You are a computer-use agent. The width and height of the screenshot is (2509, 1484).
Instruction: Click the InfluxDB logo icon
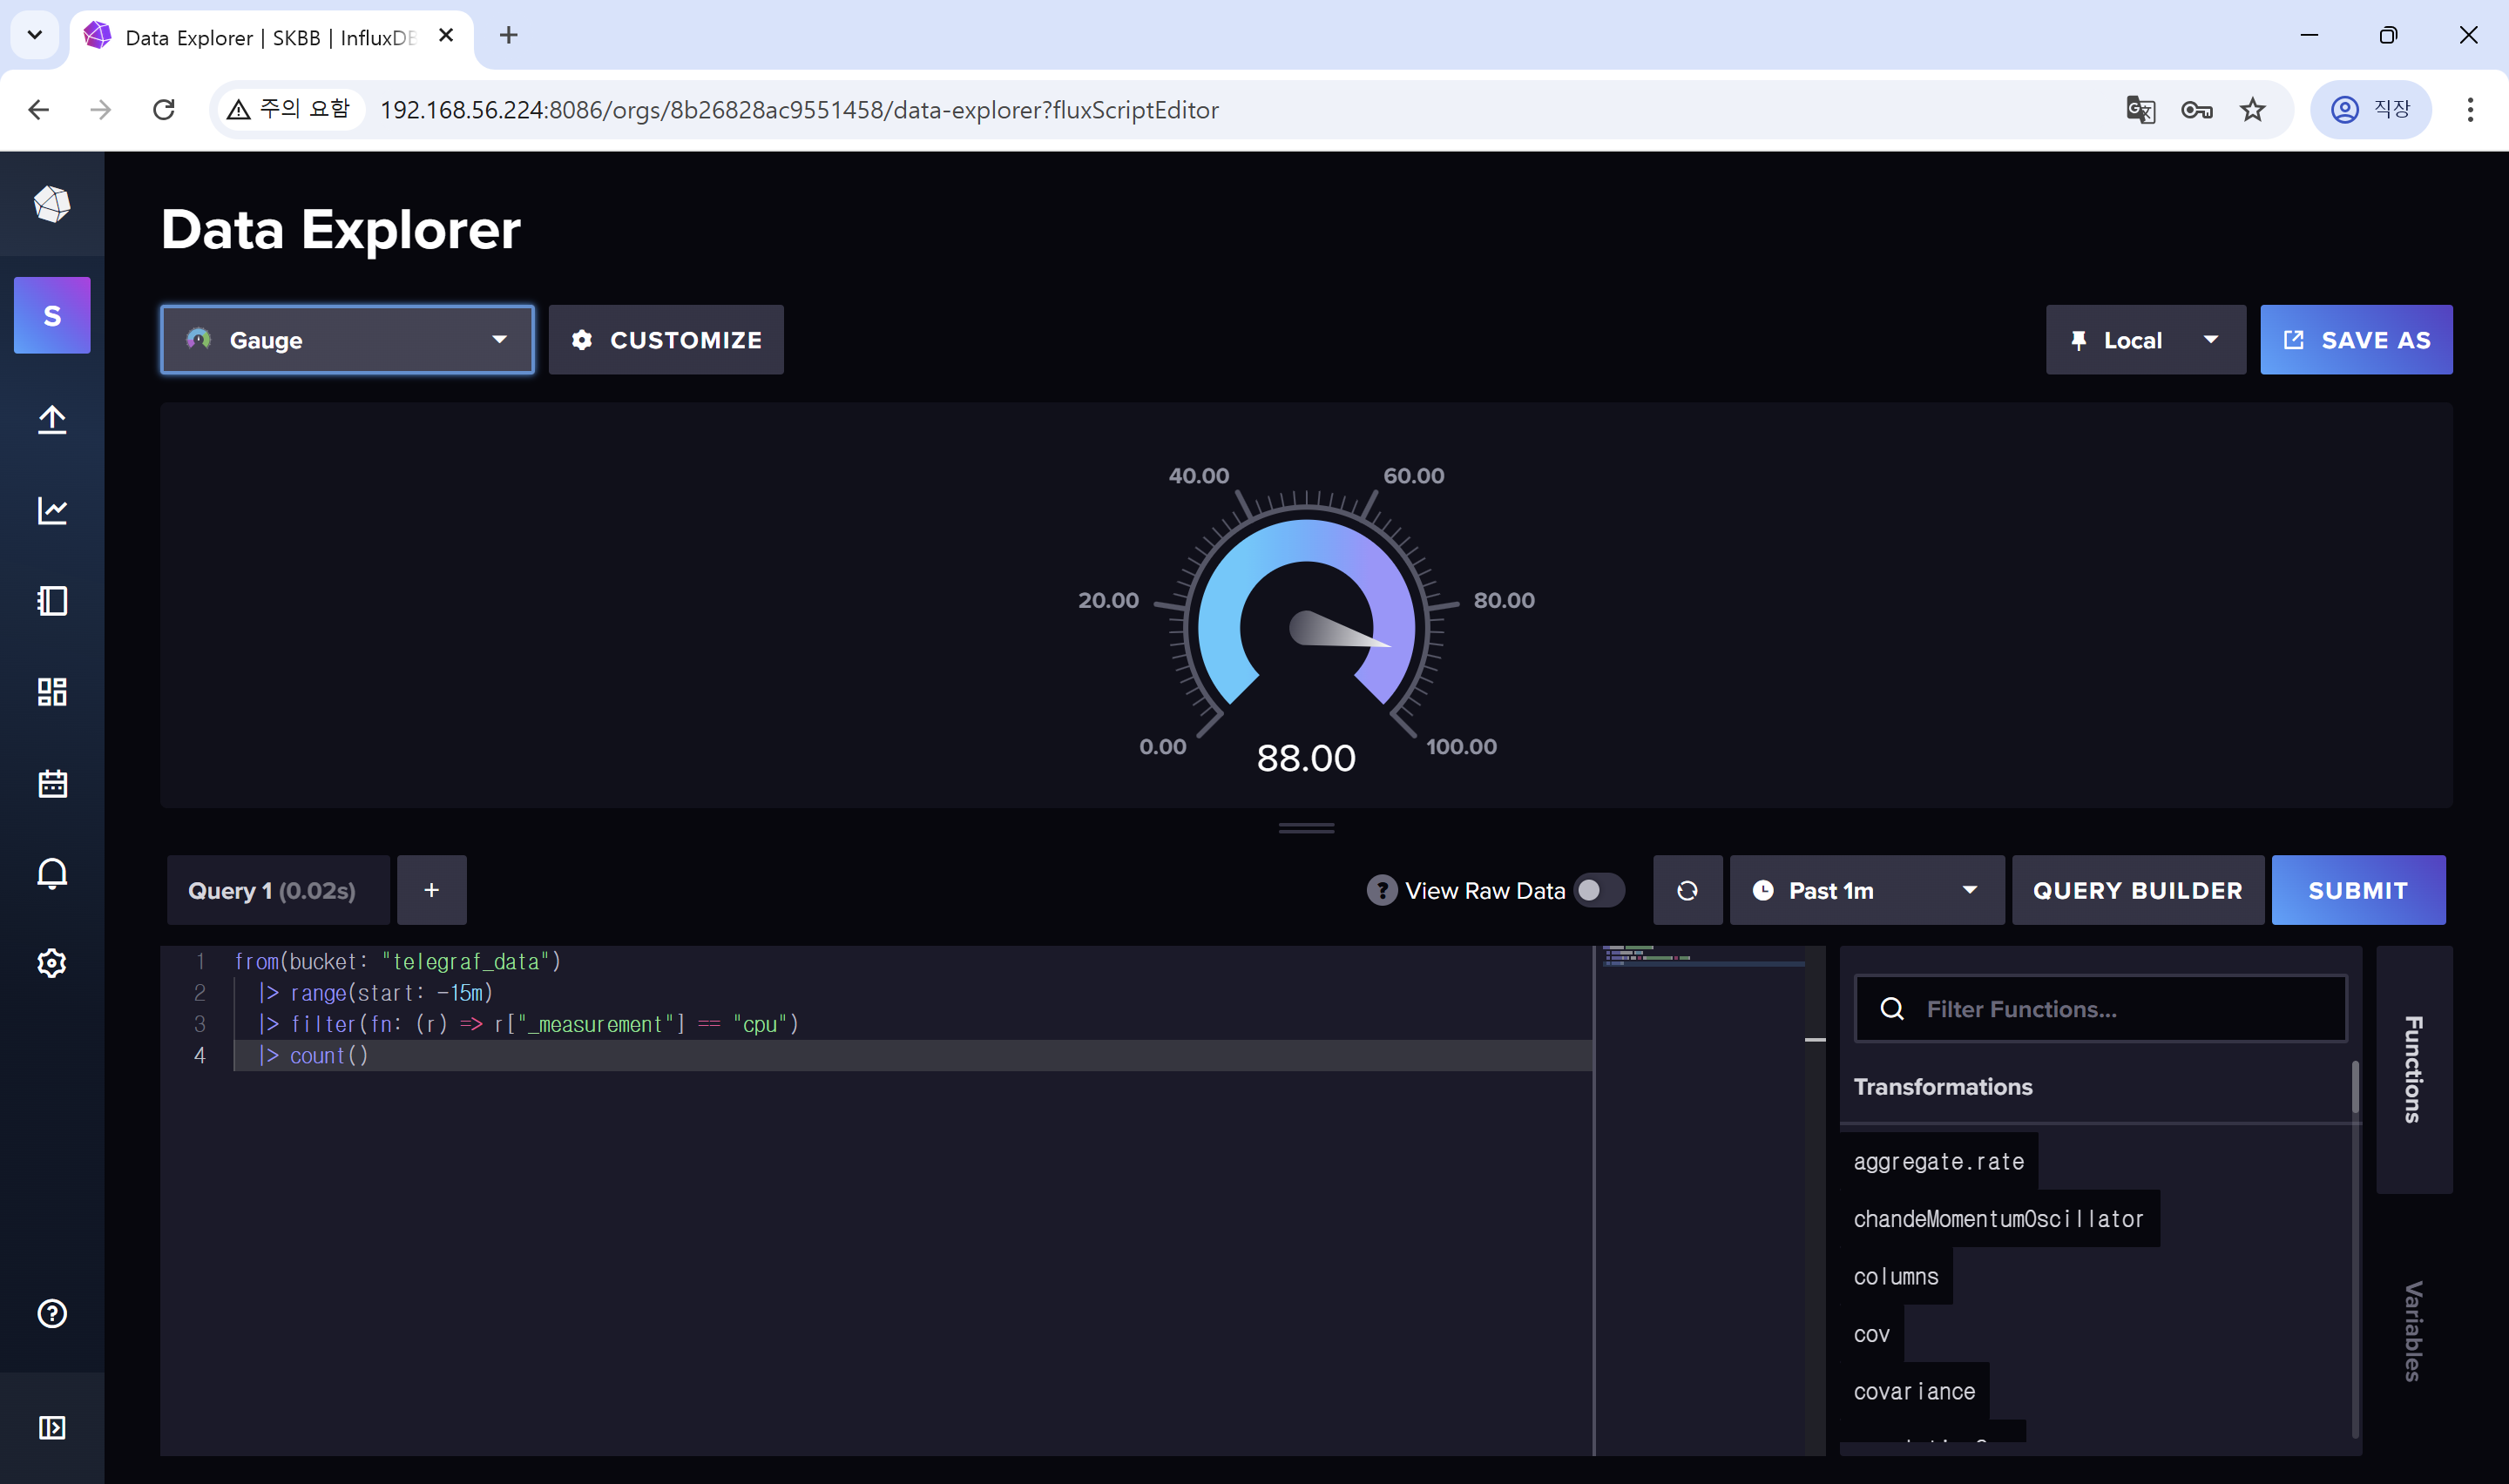(x=52, y=204)
